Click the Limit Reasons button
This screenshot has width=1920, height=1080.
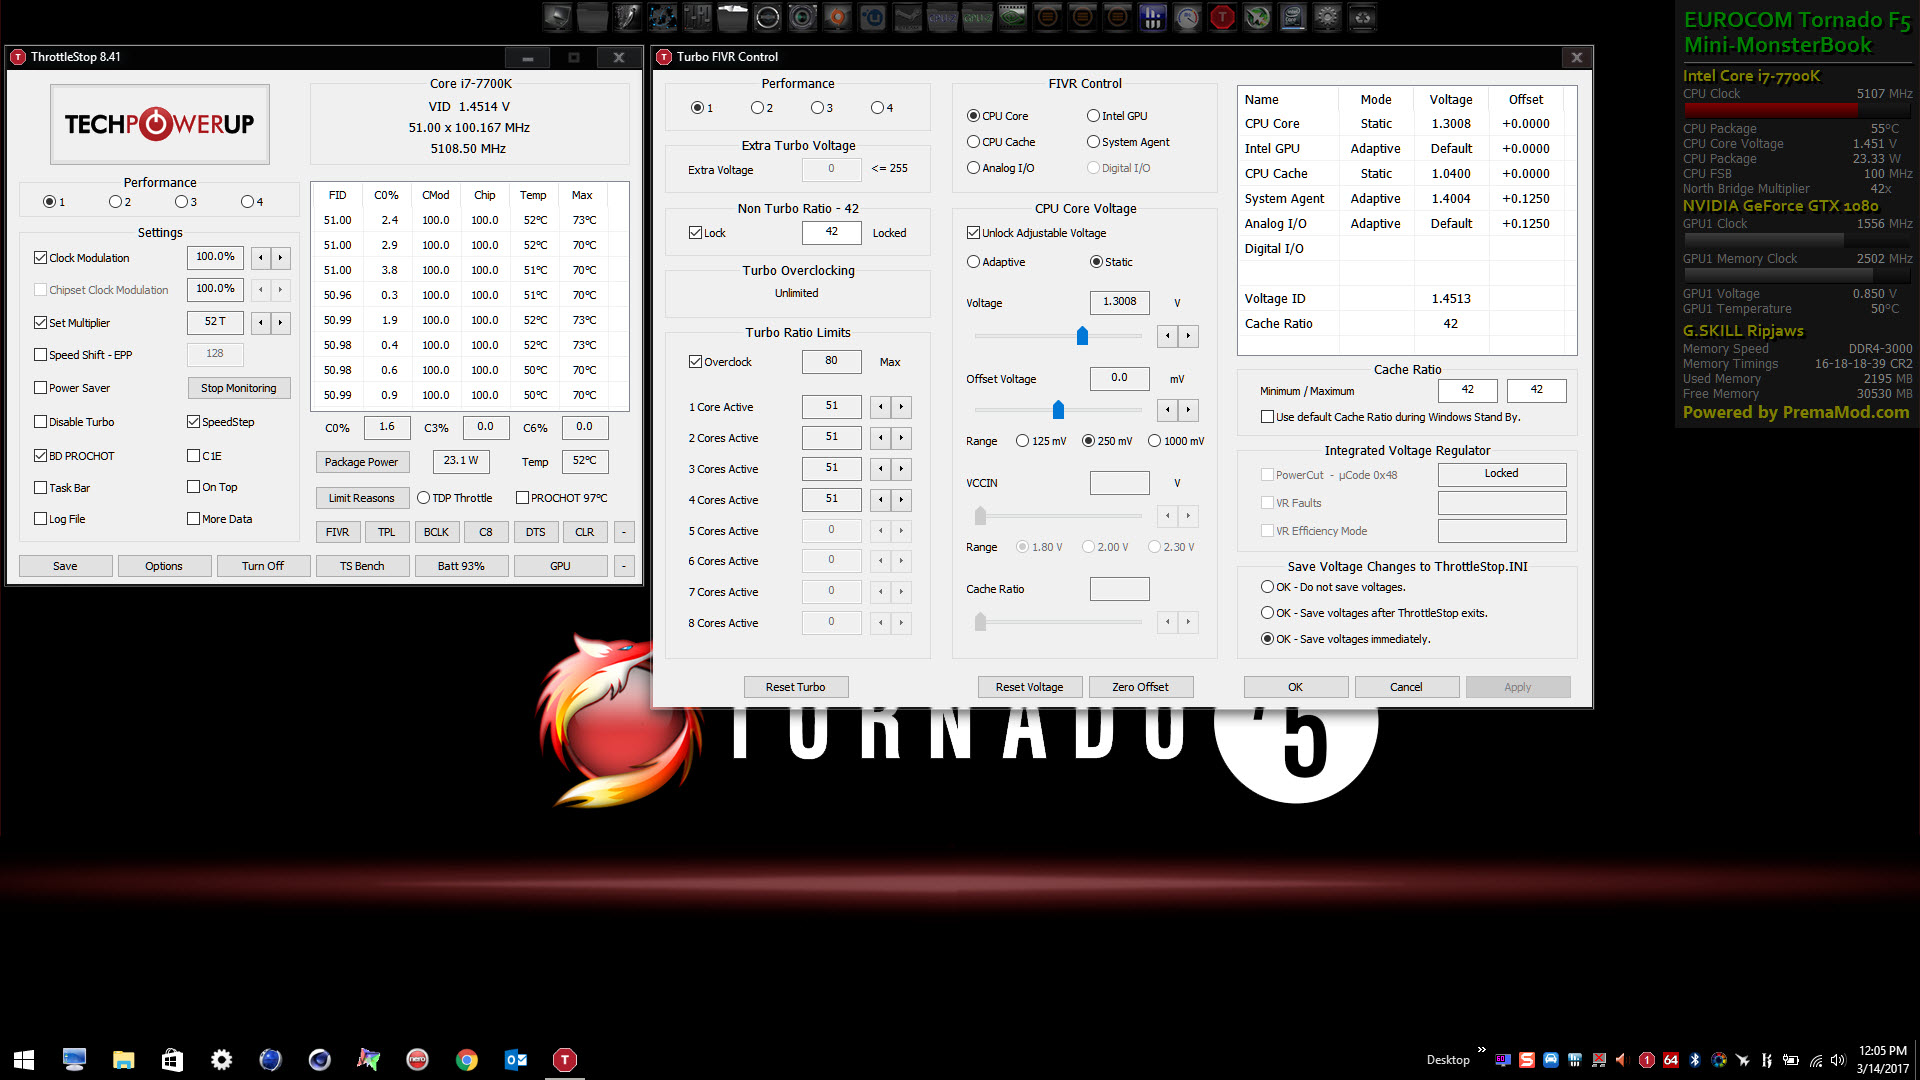click(x=362, y=498)
